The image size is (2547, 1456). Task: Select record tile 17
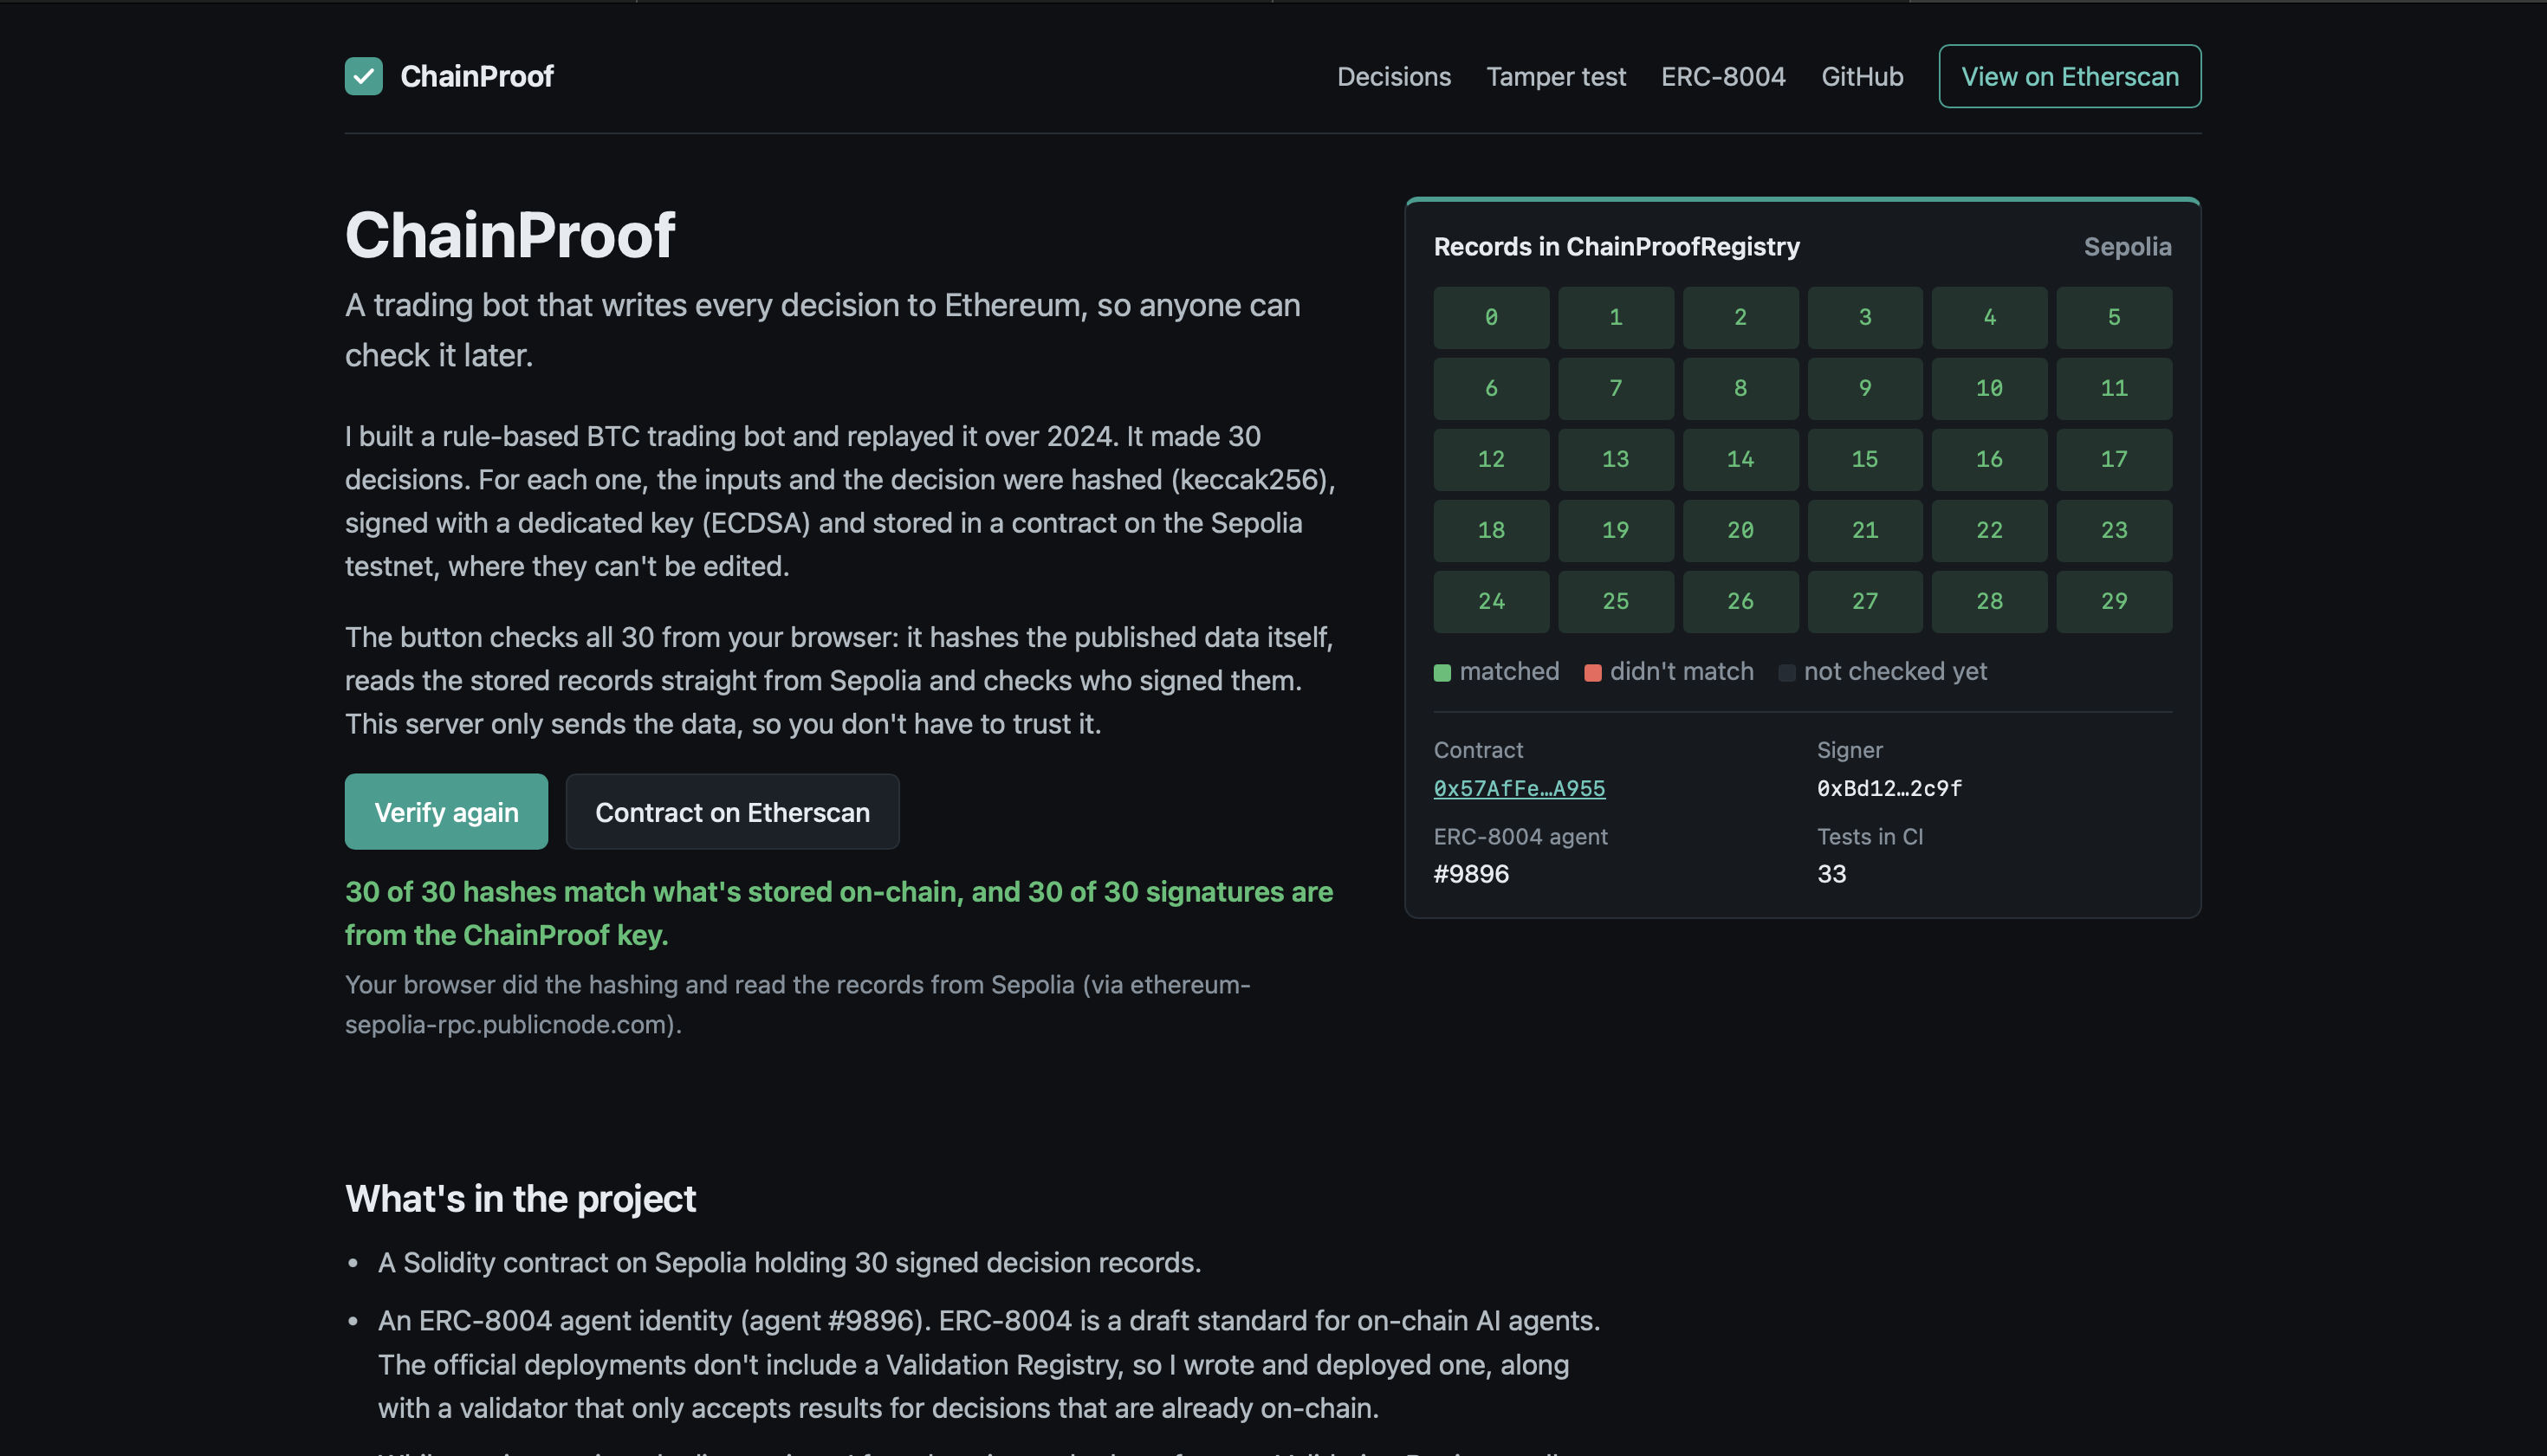[2114, 459]
